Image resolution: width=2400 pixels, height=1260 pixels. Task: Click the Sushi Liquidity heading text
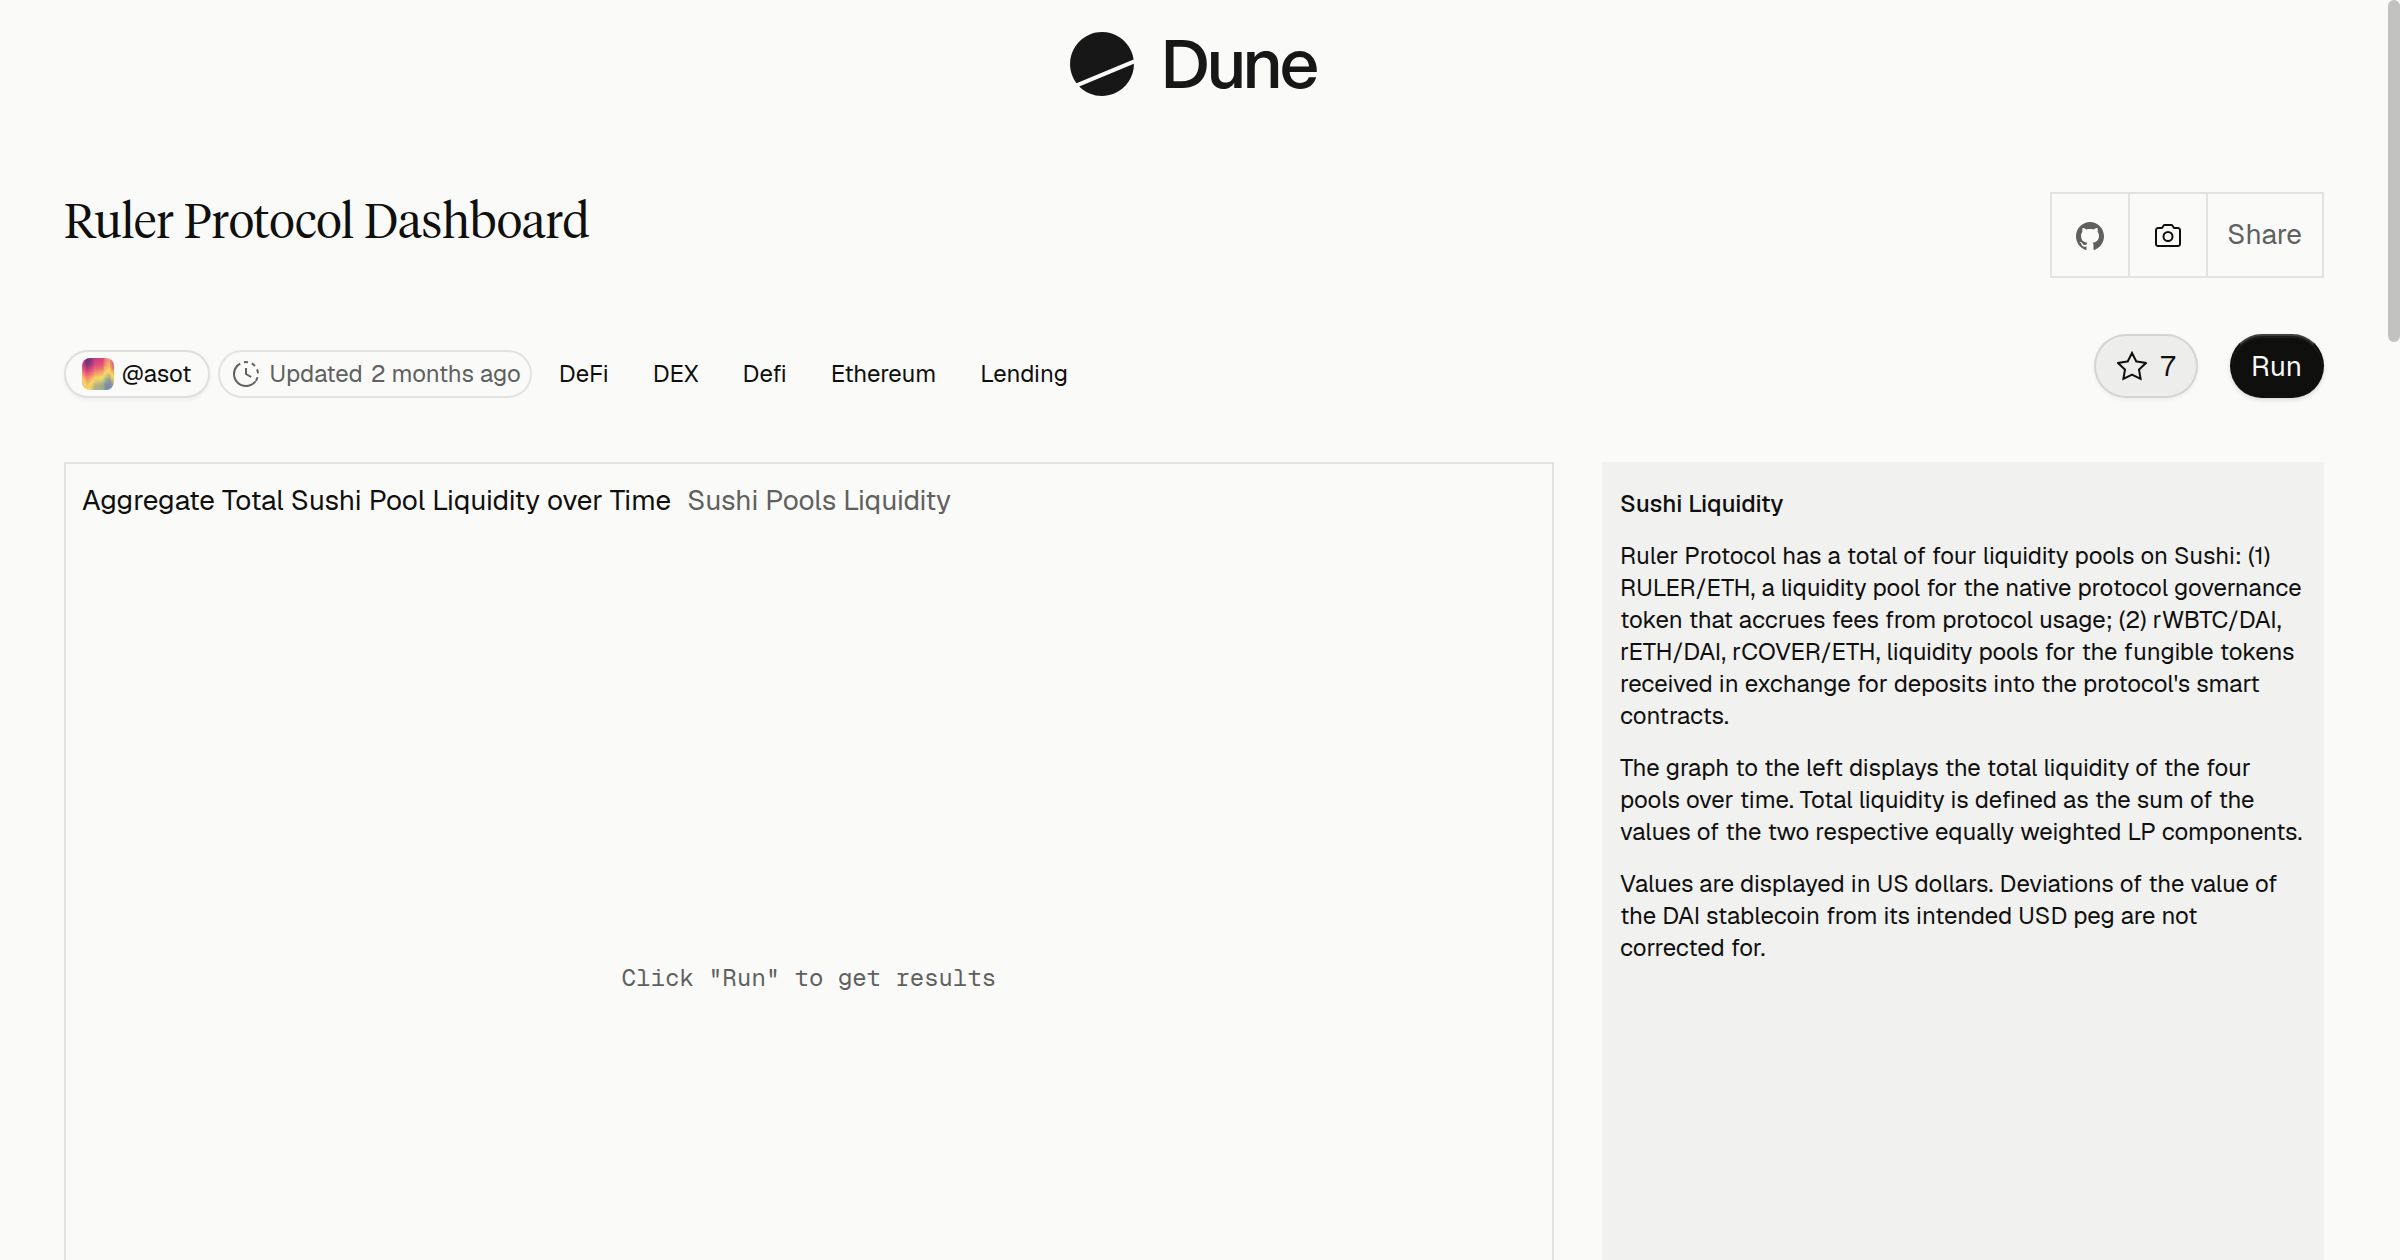1701,504
